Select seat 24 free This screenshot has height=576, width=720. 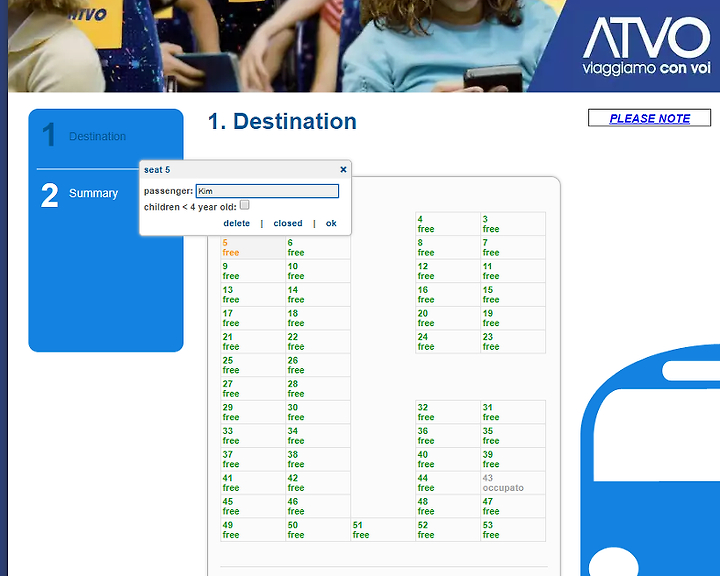[448, 342]
